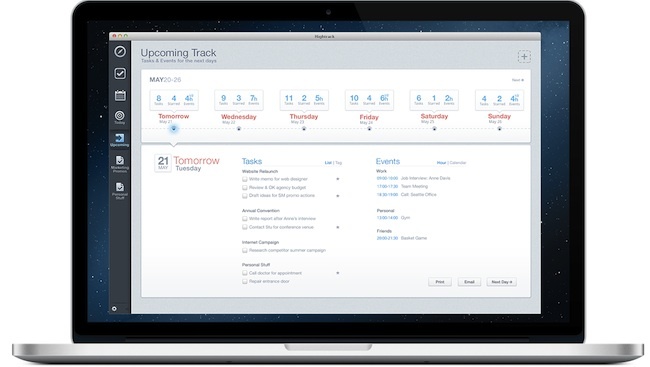Viewport: 650px width, 367px height.
Task: Open the Today target icon
Action: pyautogui.click(x=119, y=117)
